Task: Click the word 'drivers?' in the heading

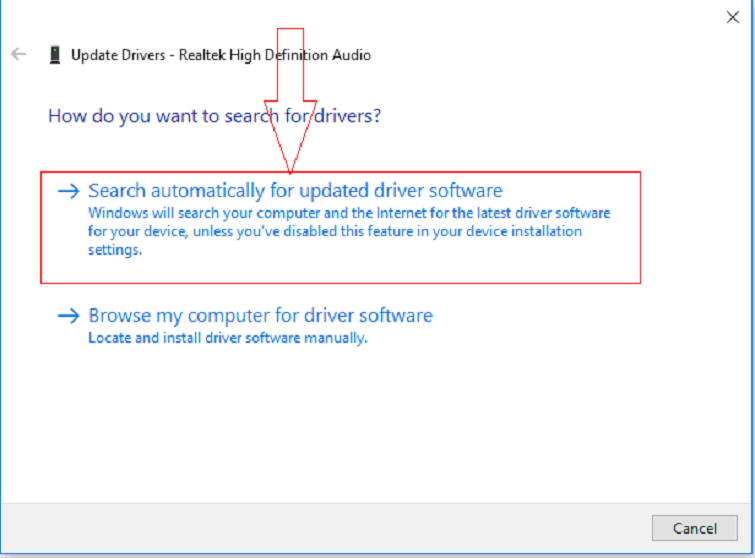Action: (349, 116)
